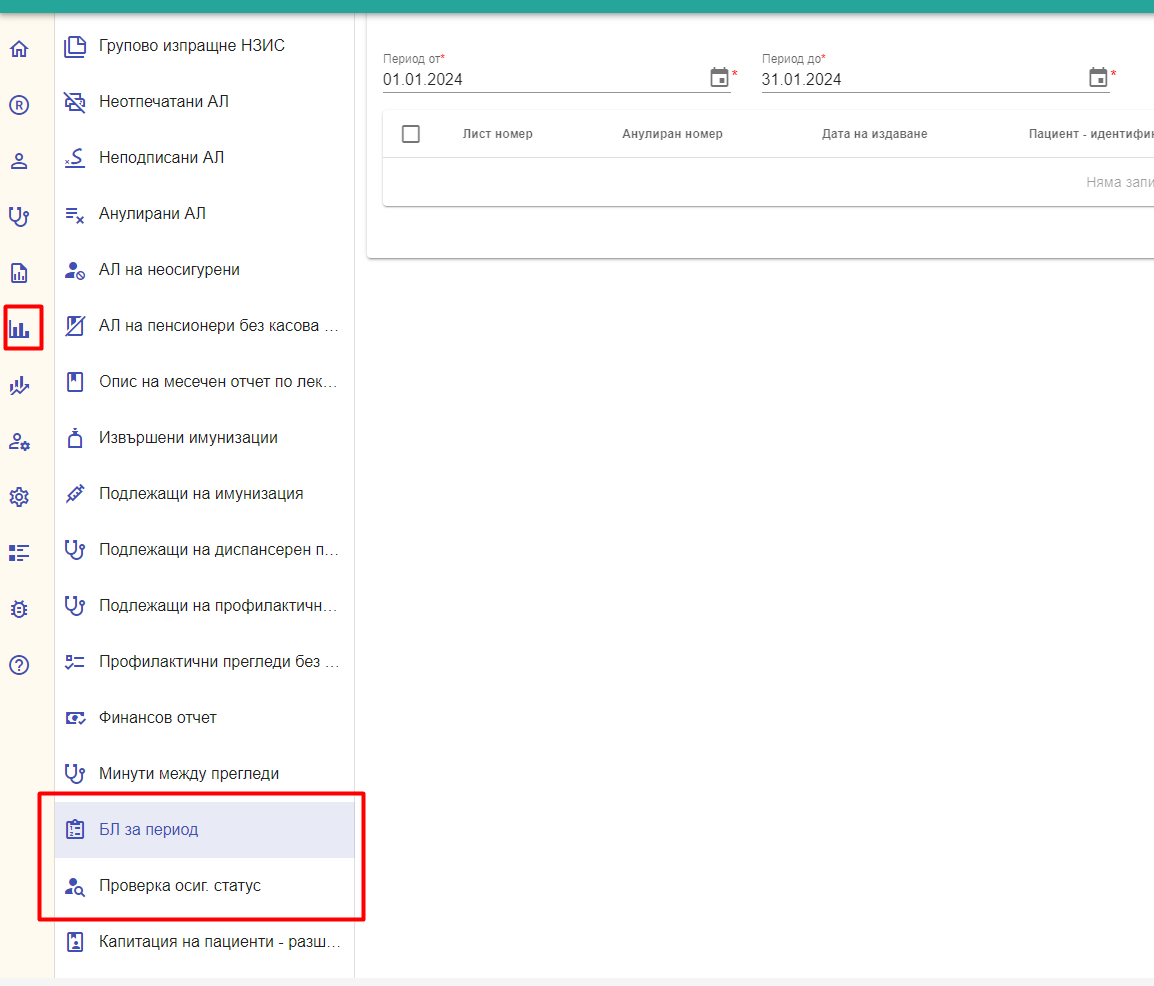1154x986 pixels.
Task: Open Подлежащи на имунизация report
Action: 205,494
